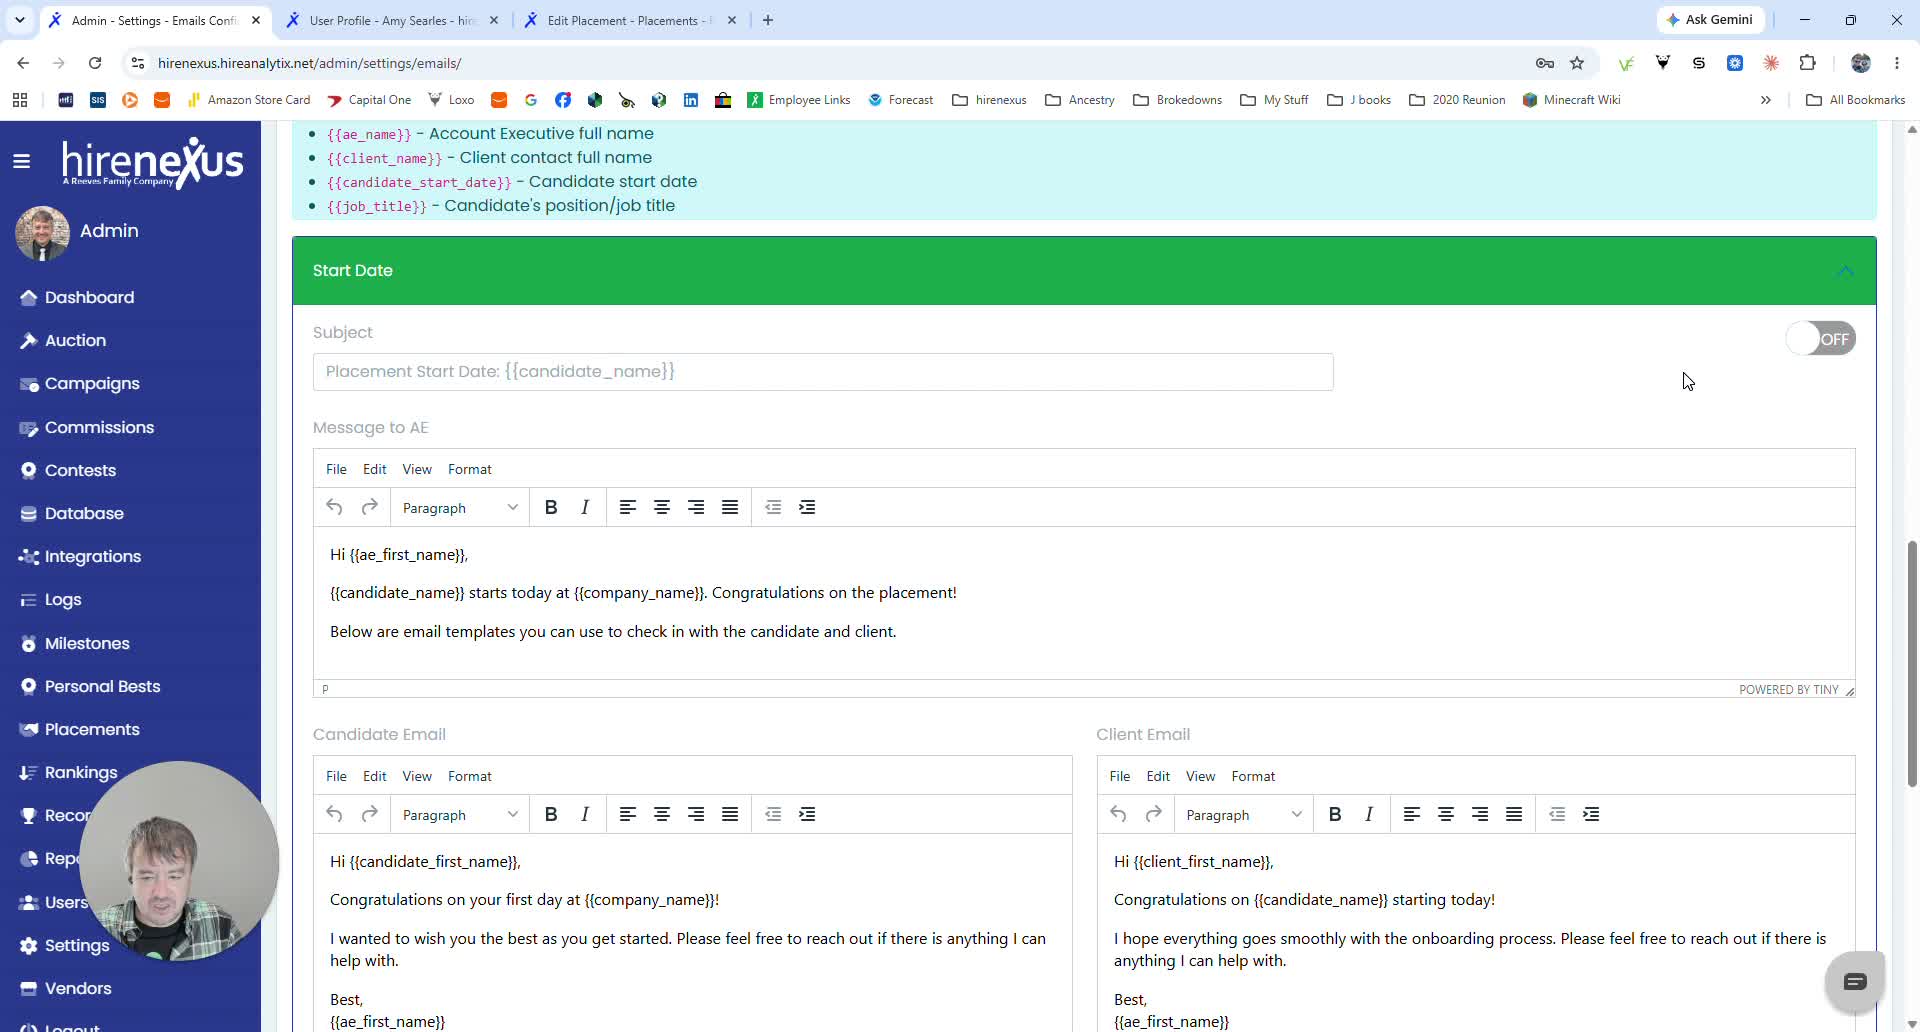Undo in Client Email editor

point(1119,815)
